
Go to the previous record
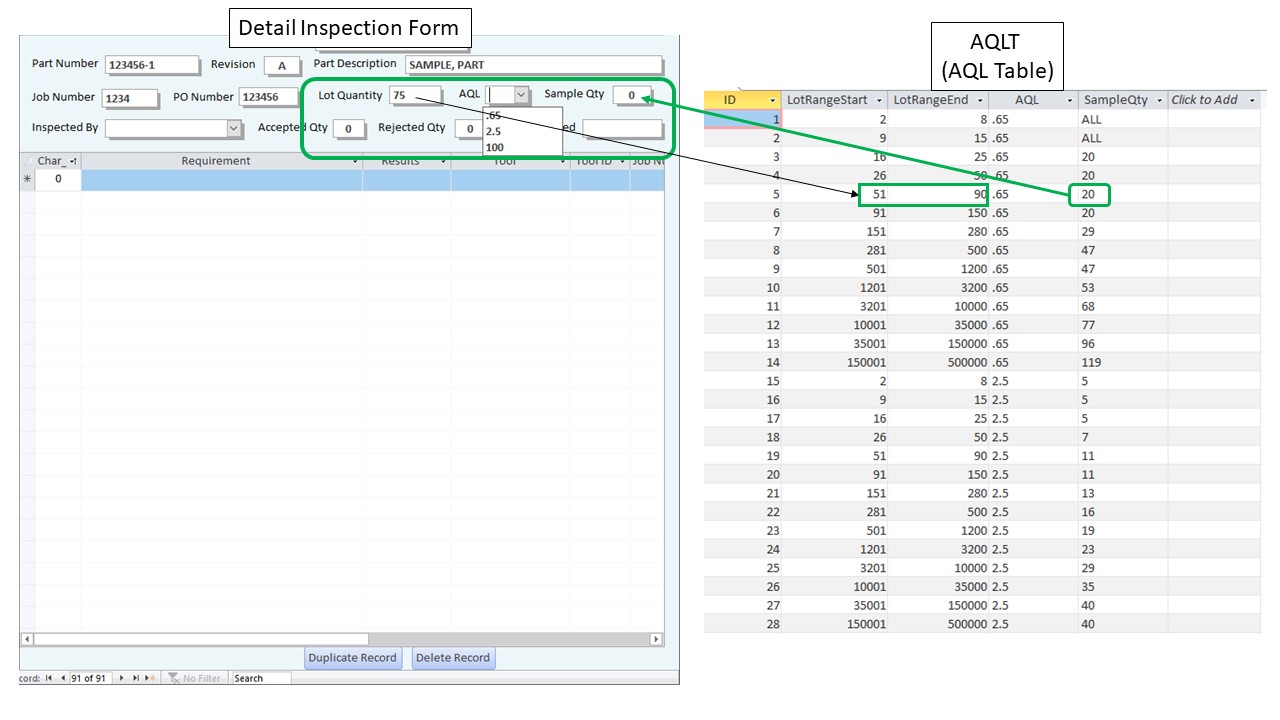(63, 677)
